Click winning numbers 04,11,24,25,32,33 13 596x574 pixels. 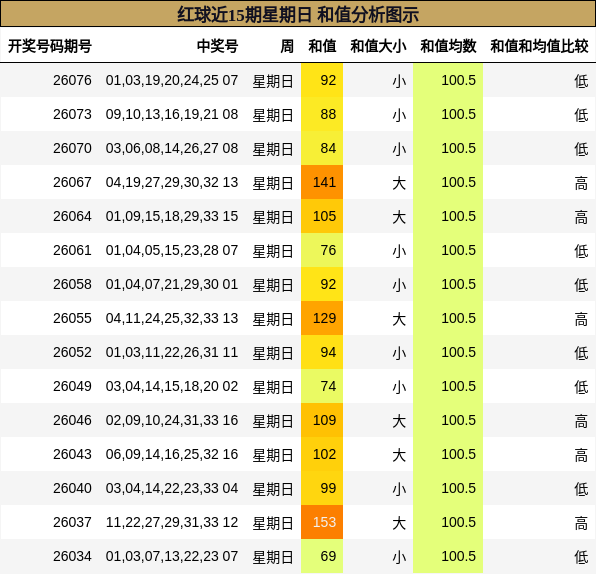[172, 318]
